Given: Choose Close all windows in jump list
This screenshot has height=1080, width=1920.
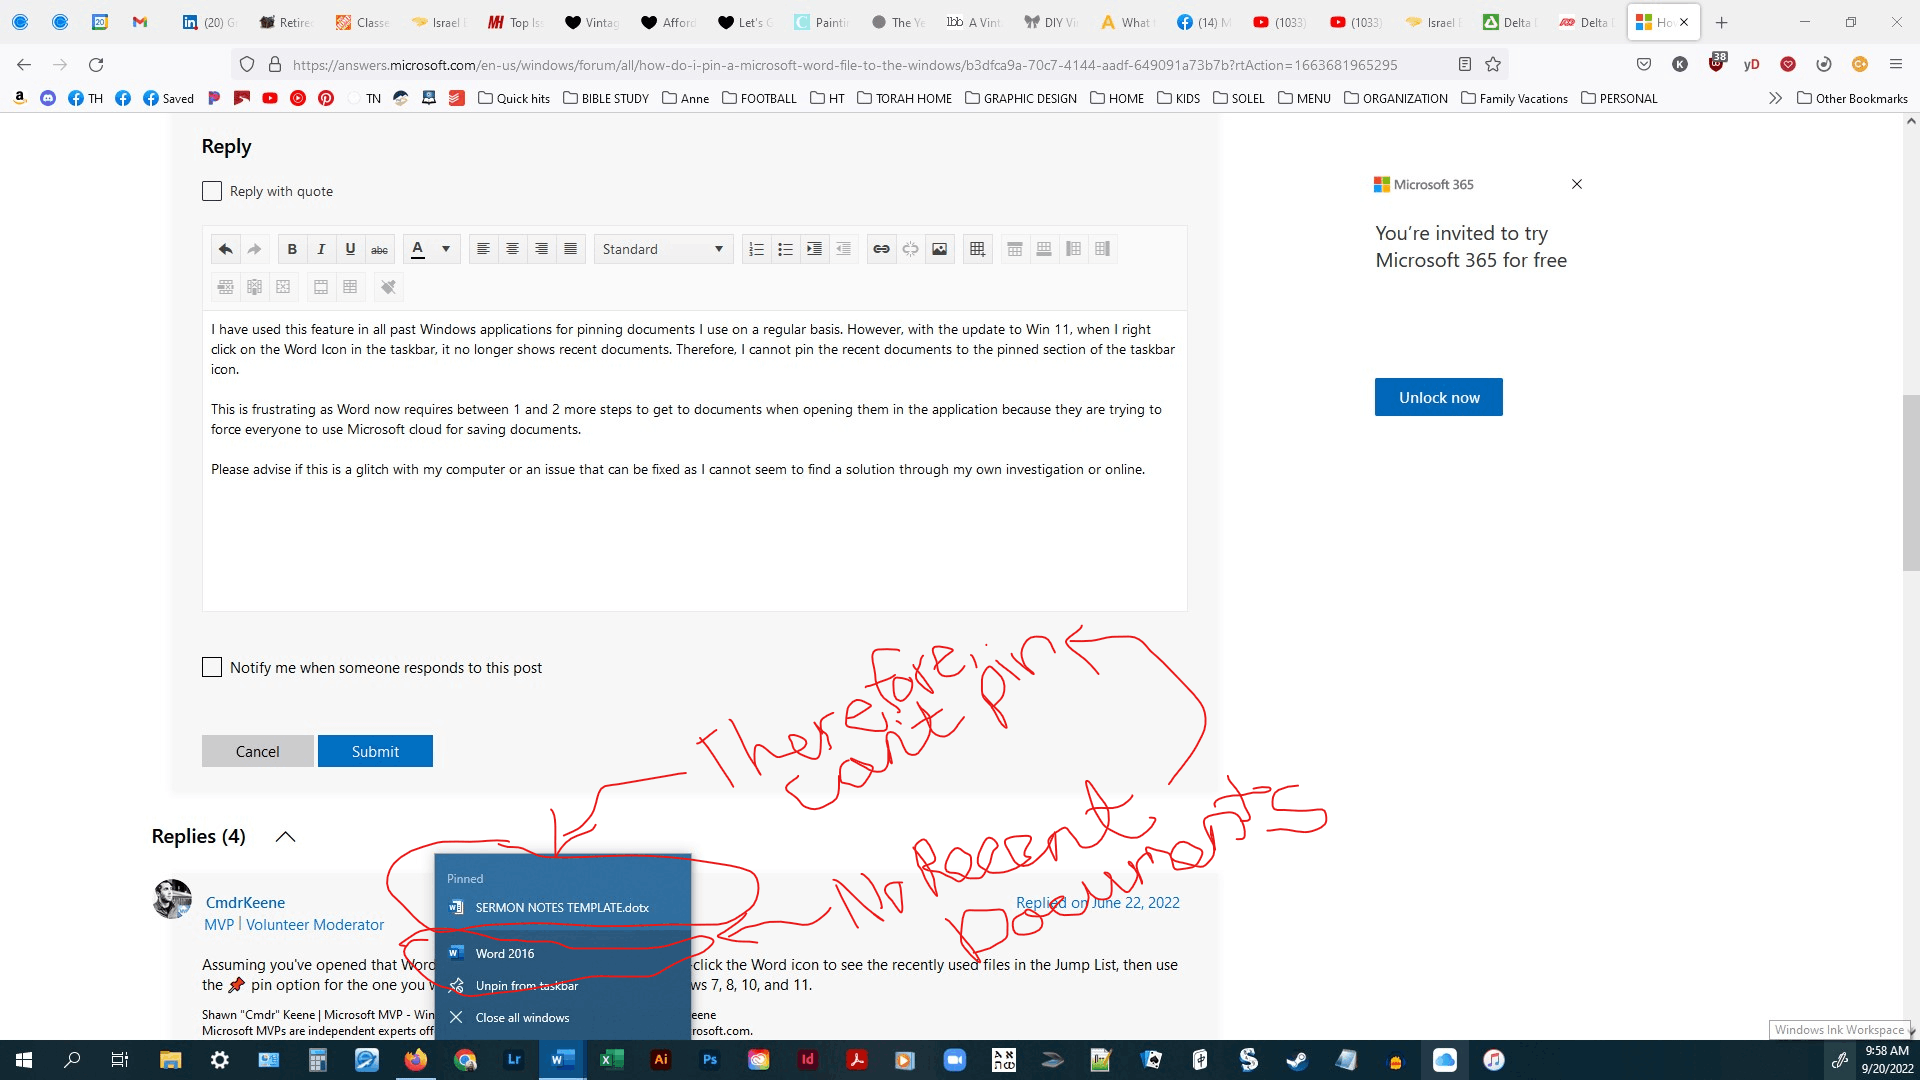Looking at the screenshot, I should (522, 1018).
